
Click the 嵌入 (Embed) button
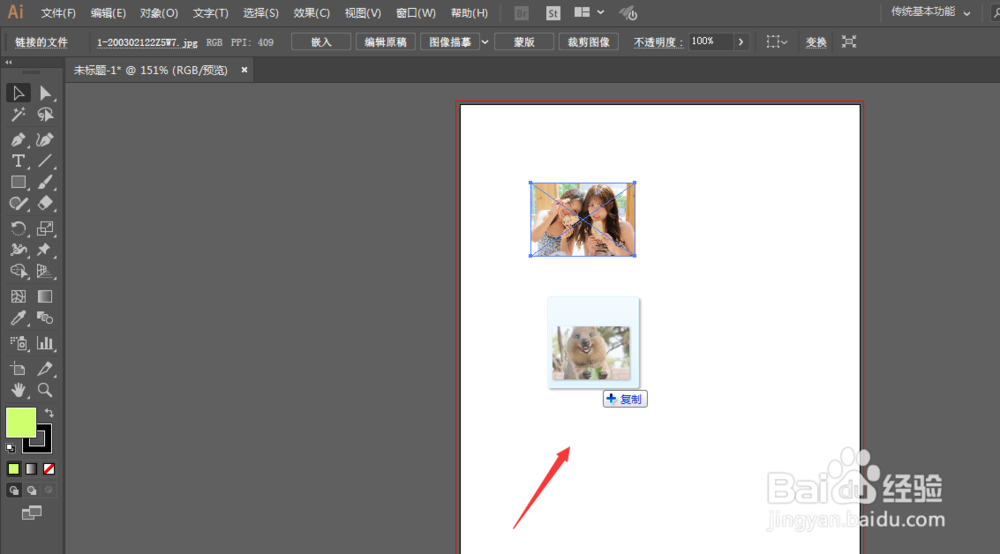(x=321, y=42)
